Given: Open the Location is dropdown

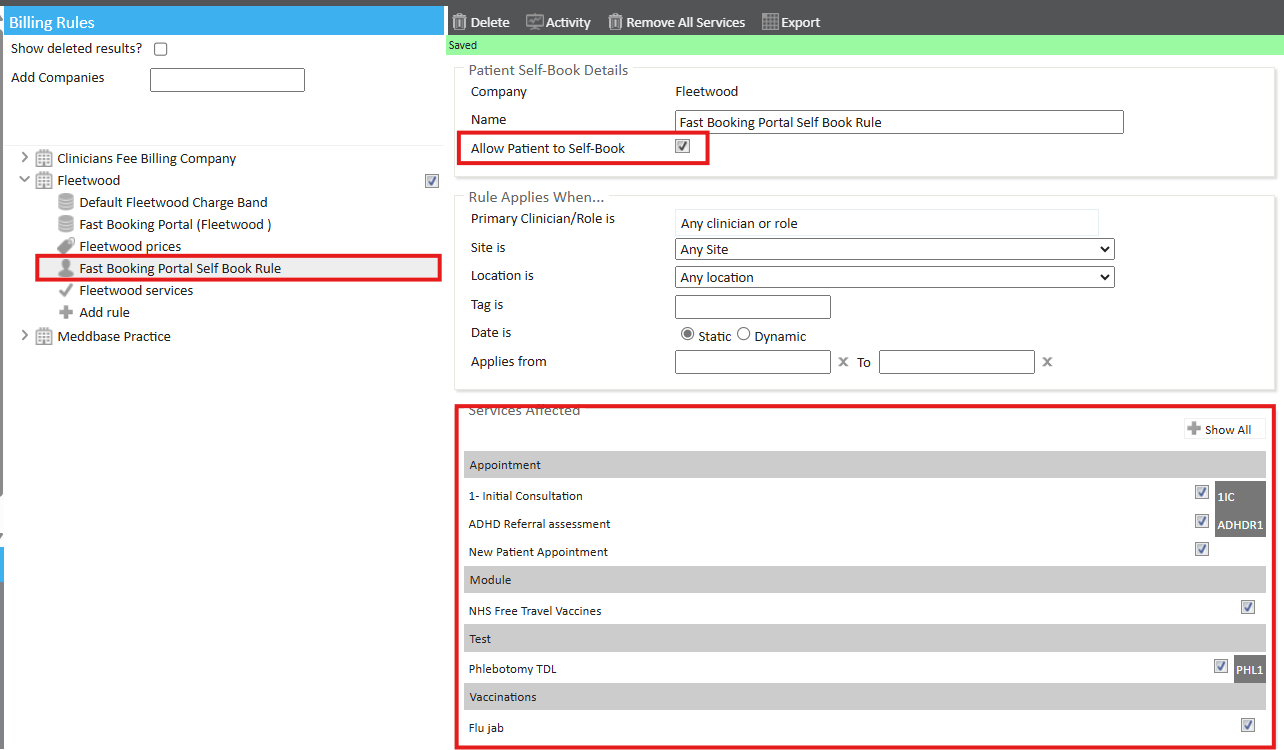Looking at the screenshot, I should 895,277.
